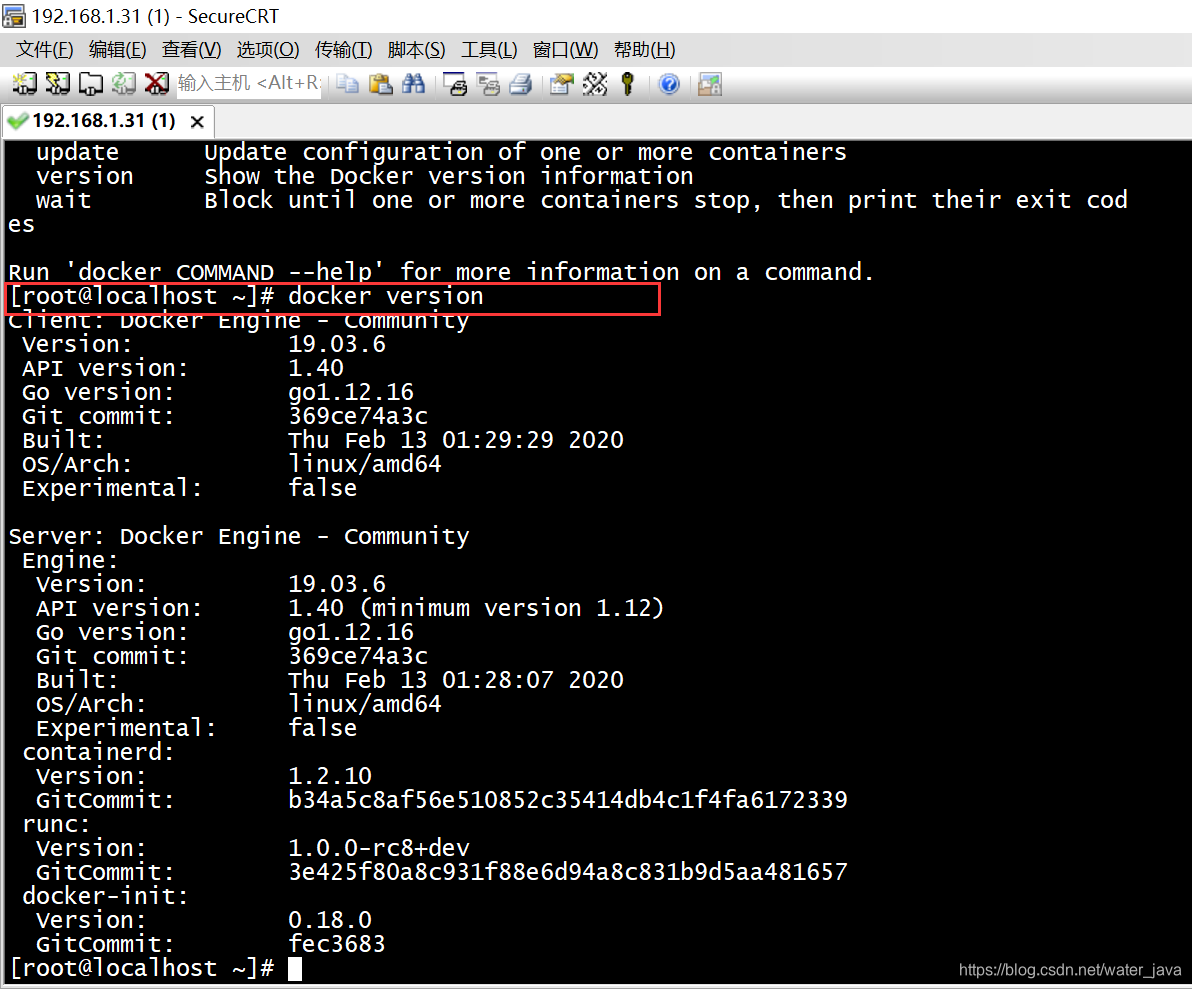The height and width of the screenshot is (989, 1192).
Task: Click 'Thu Feb 13 01:29:29 2020' build time
Action: point(456,440)
